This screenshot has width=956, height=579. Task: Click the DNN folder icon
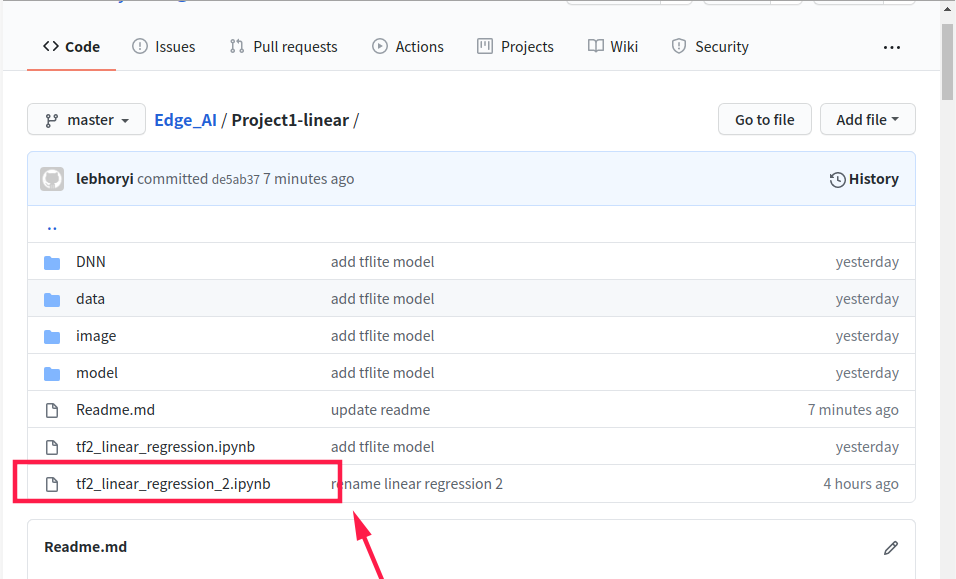click(x=52, y=262)
